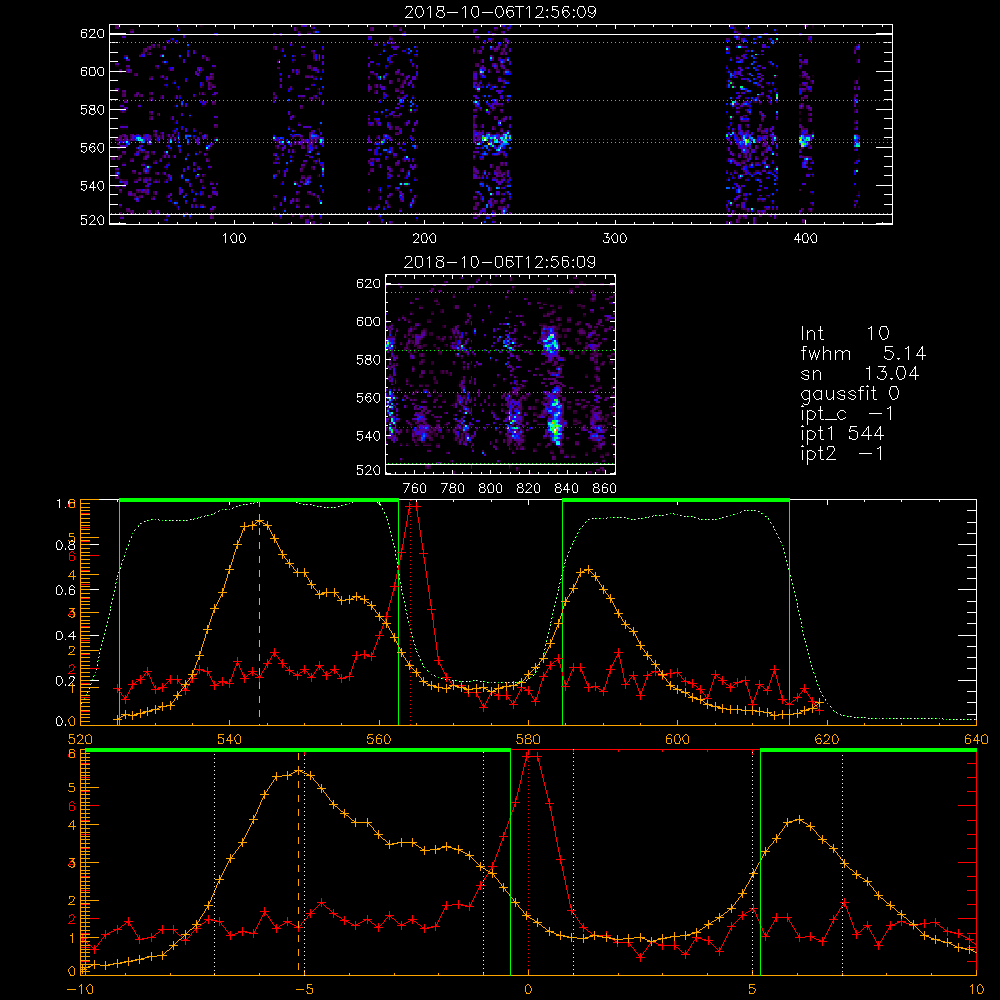Click x-axis label 300 of top image
Image resolution: width=1000 pixels, height=1000 pixels.
pos(615,239)
